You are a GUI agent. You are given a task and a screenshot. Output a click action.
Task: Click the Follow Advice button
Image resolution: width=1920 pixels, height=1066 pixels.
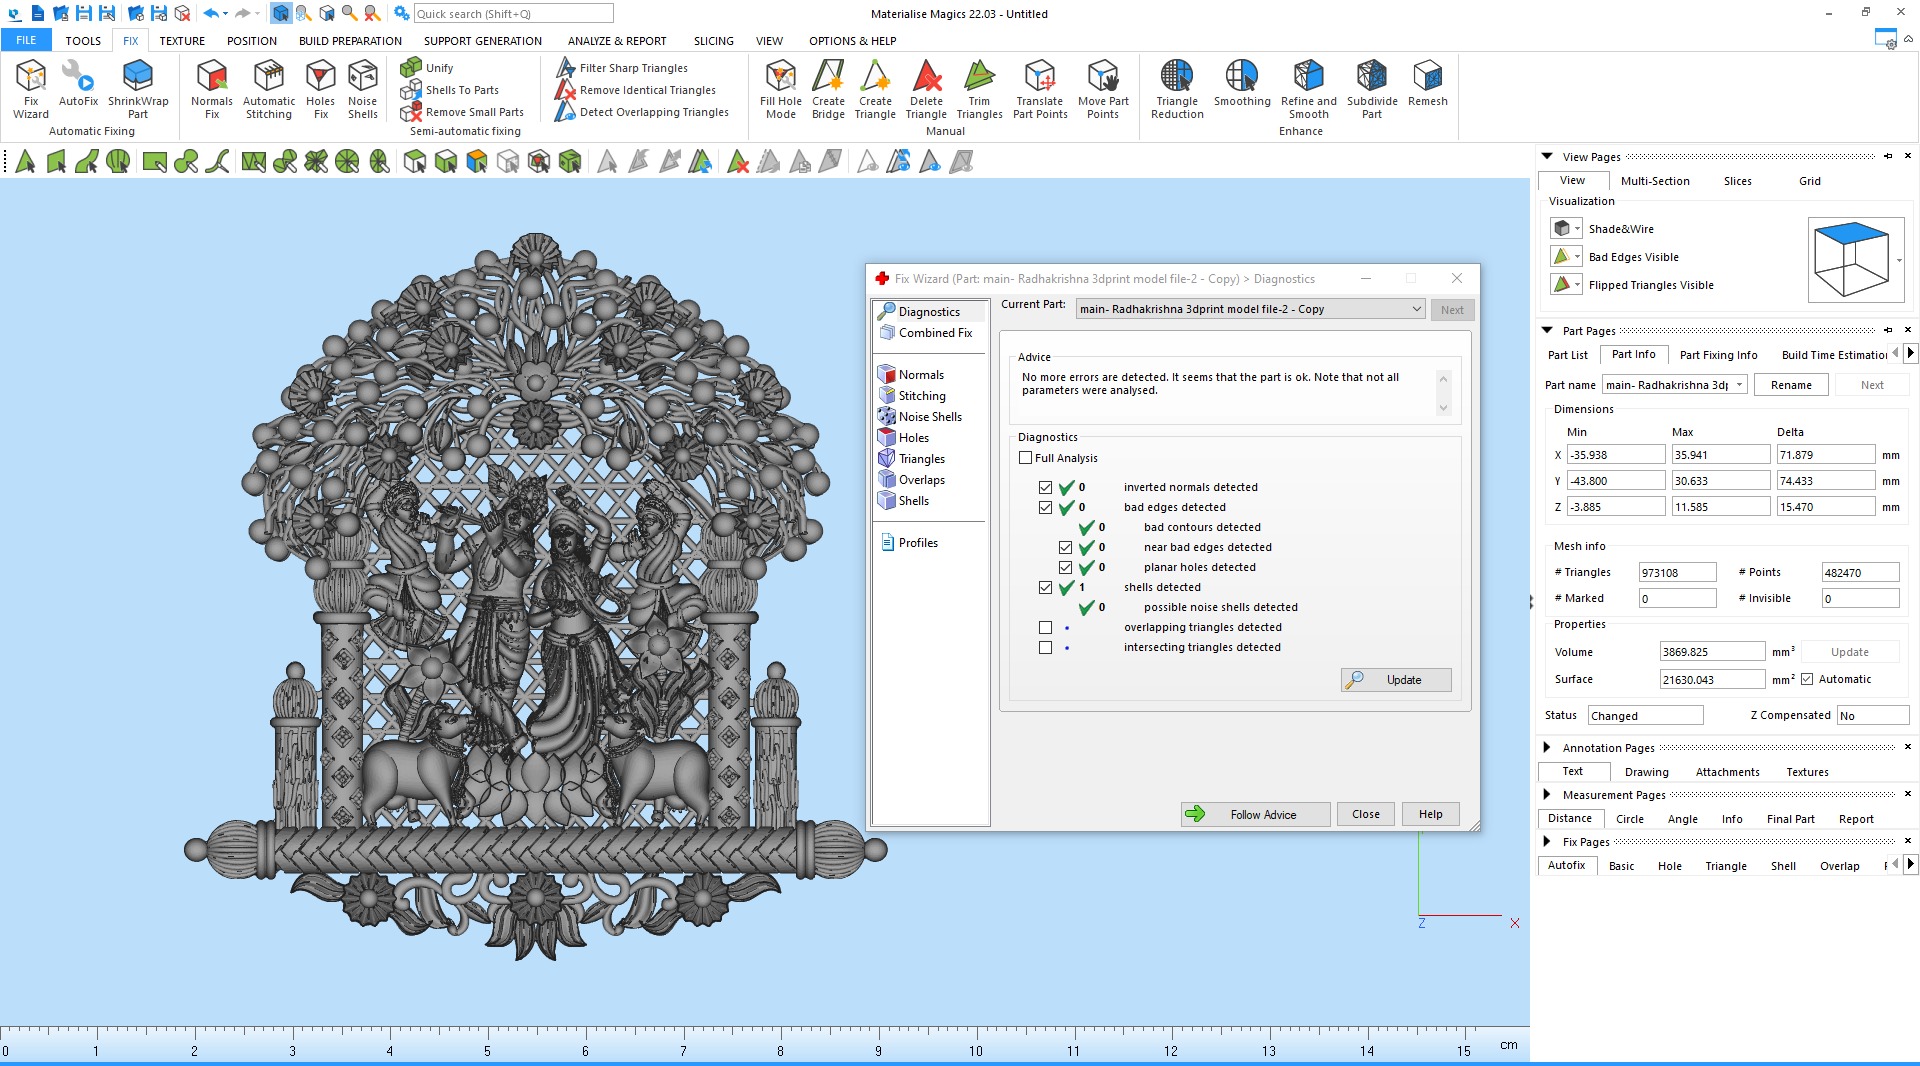point(1255,814)
